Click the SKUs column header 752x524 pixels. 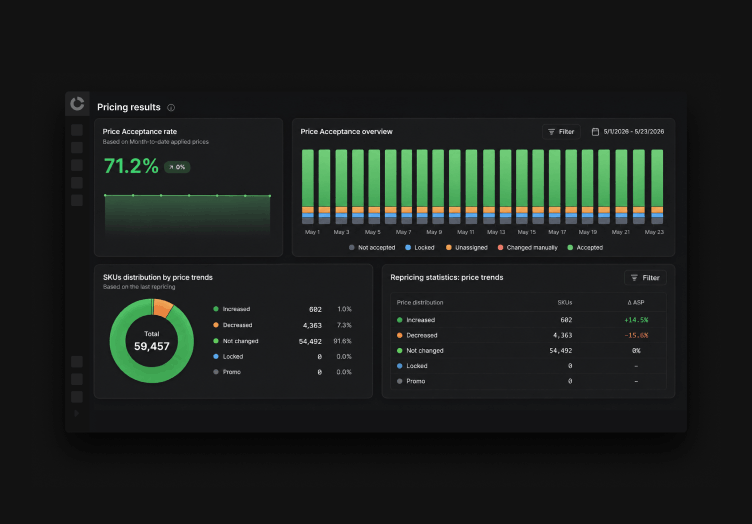coord(564,303)
